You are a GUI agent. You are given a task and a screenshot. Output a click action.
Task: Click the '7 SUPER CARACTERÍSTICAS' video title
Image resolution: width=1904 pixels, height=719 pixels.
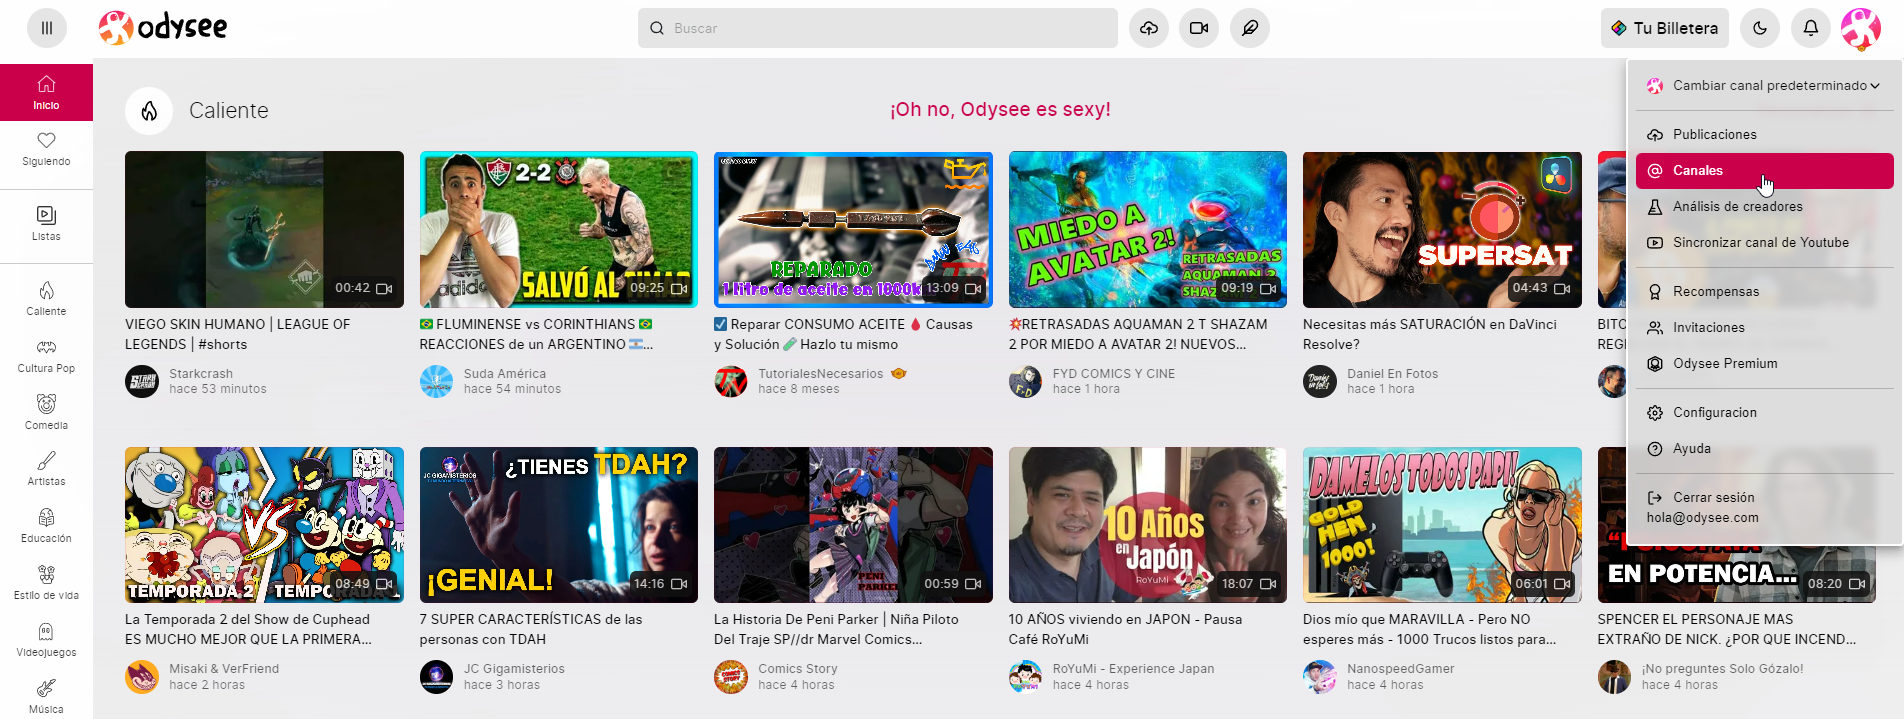[531, 629]
